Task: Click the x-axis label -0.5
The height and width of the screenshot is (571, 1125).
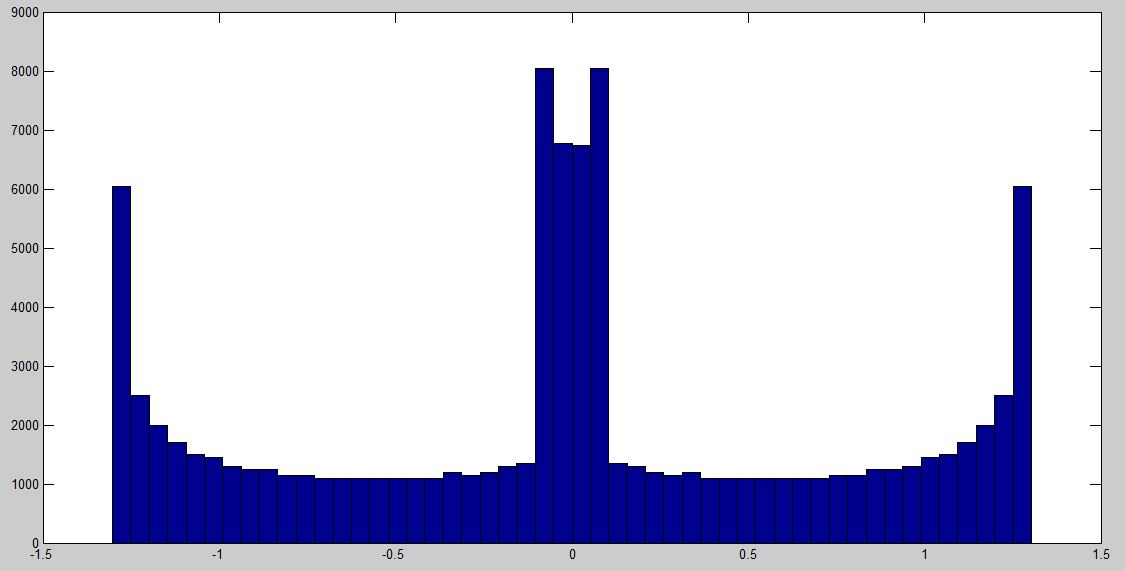Action: [393, 555]
